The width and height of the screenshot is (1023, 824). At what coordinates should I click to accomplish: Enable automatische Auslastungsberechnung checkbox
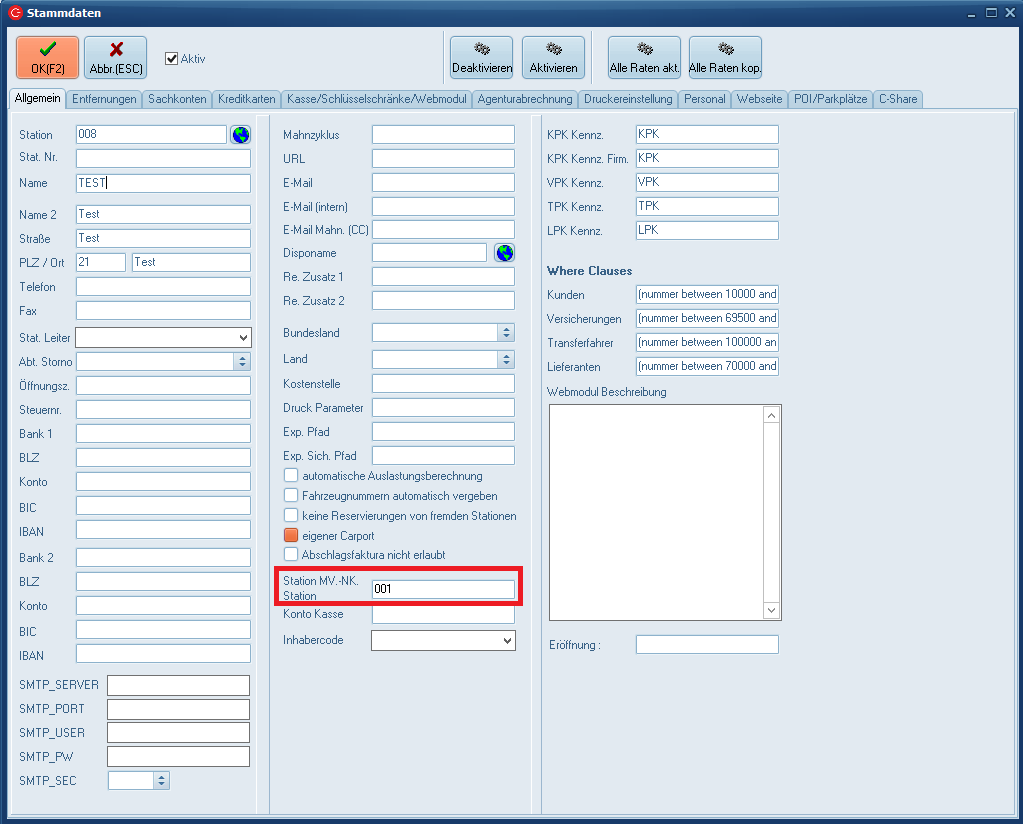(x=291, y=476)
